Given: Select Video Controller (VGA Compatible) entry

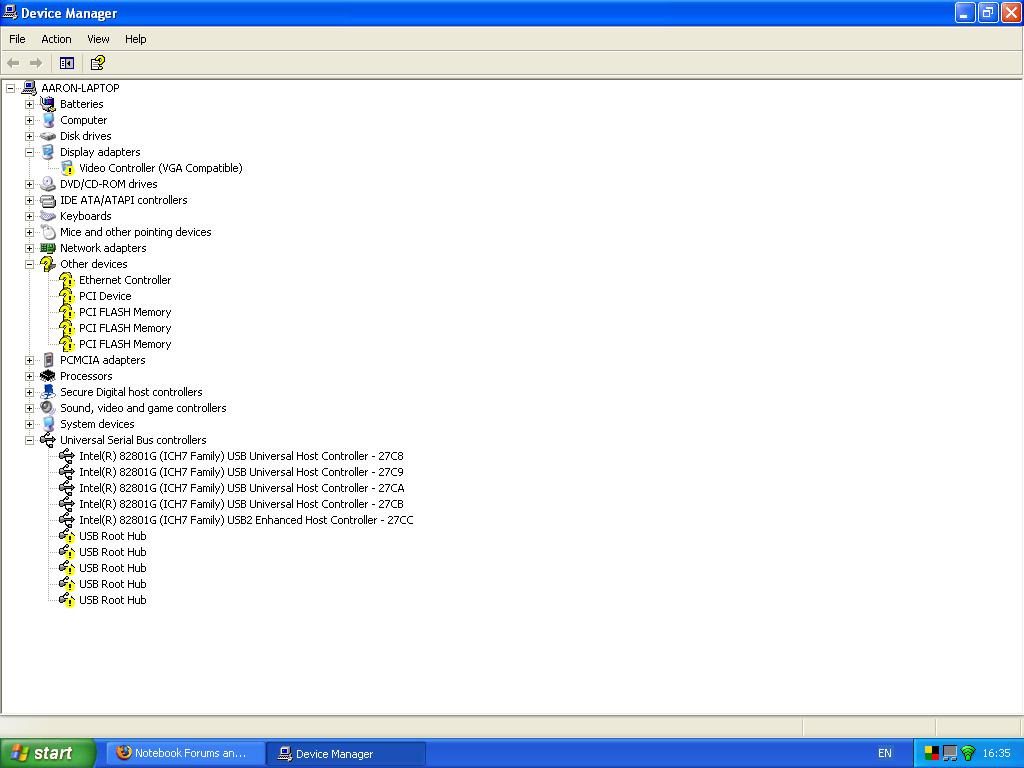Looking at the screenshot, I should [x=161, y=168].
